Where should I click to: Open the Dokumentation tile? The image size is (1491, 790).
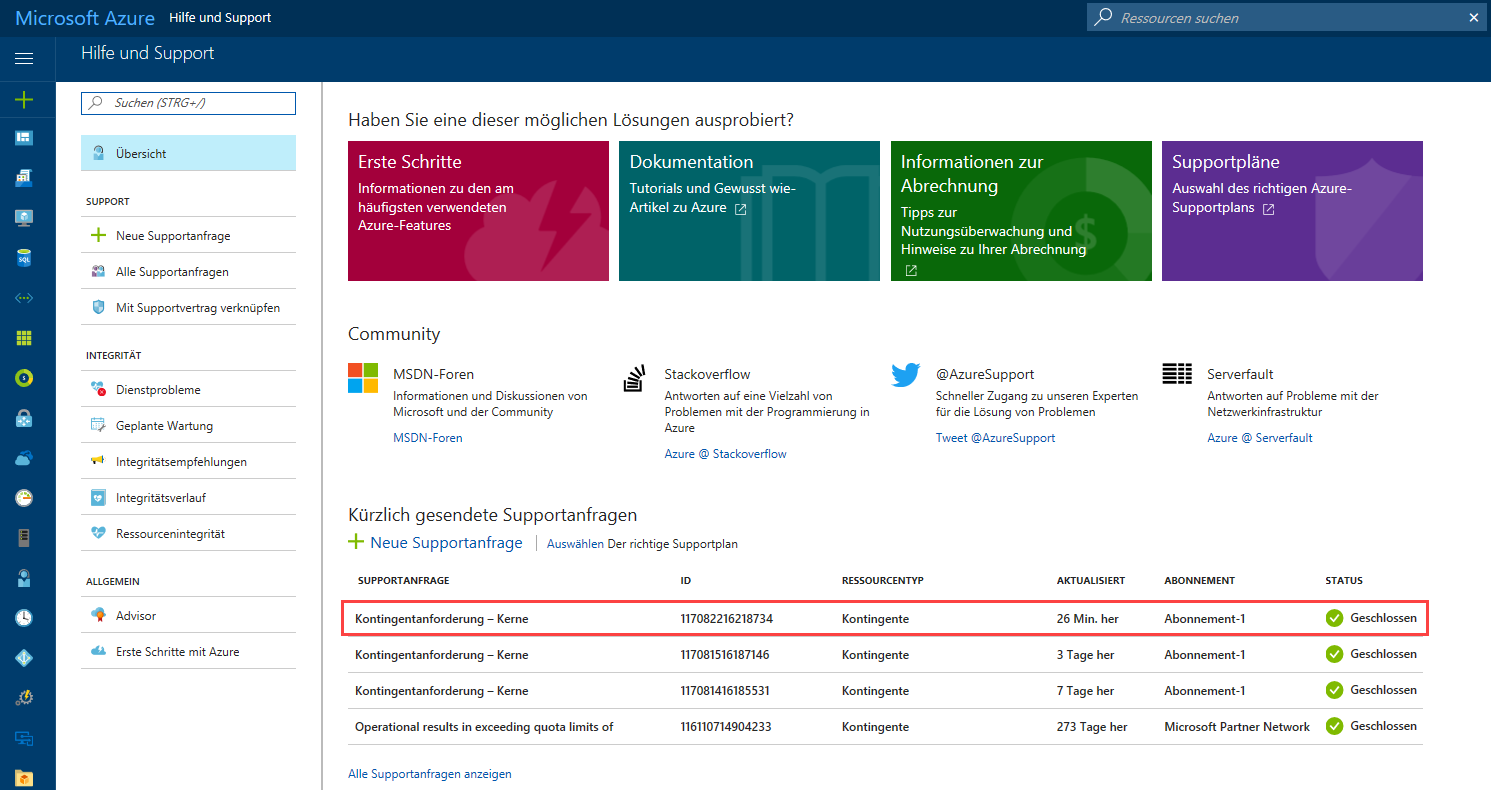pos(749,211)
